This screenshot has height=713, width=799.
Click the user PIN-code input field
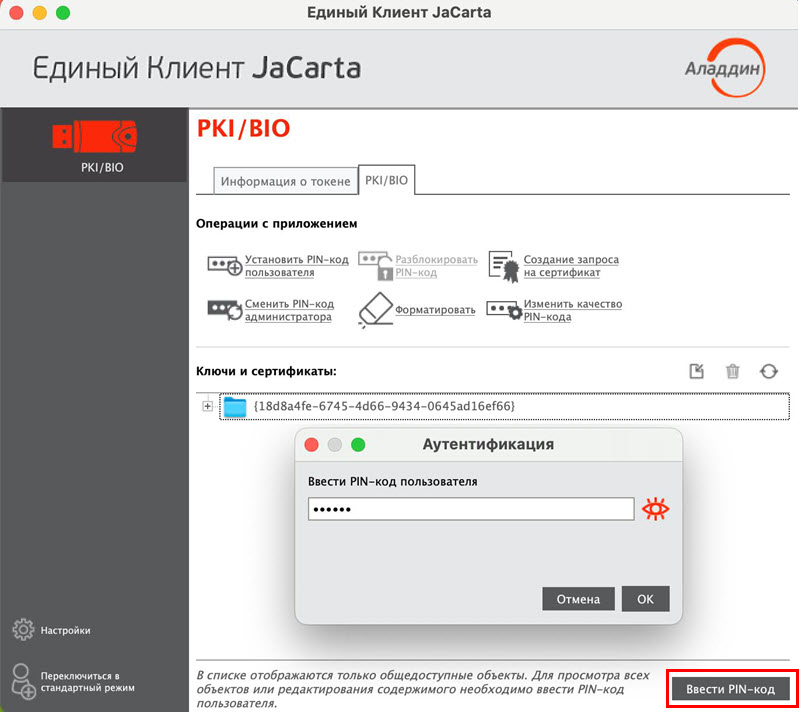click(470, 509)
